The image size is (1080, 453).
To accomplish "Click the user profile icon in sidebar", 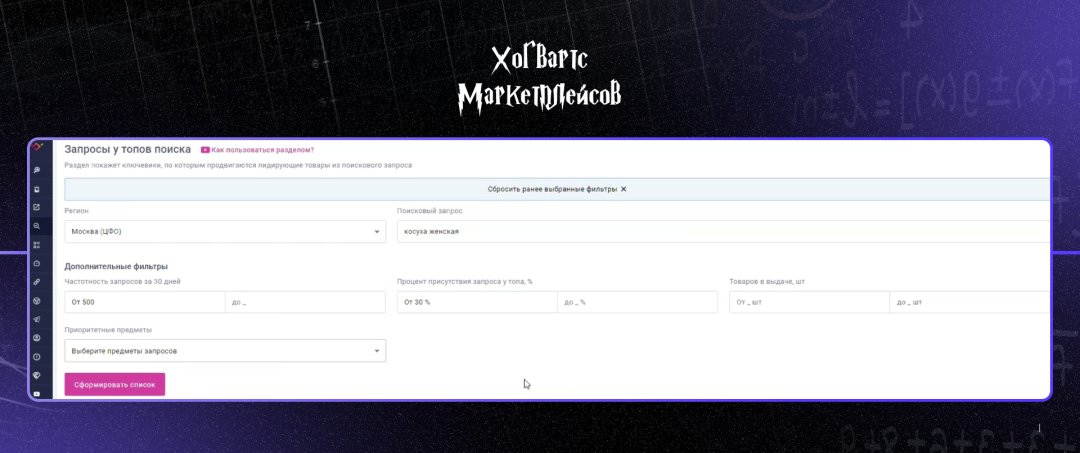I will 37,338.
